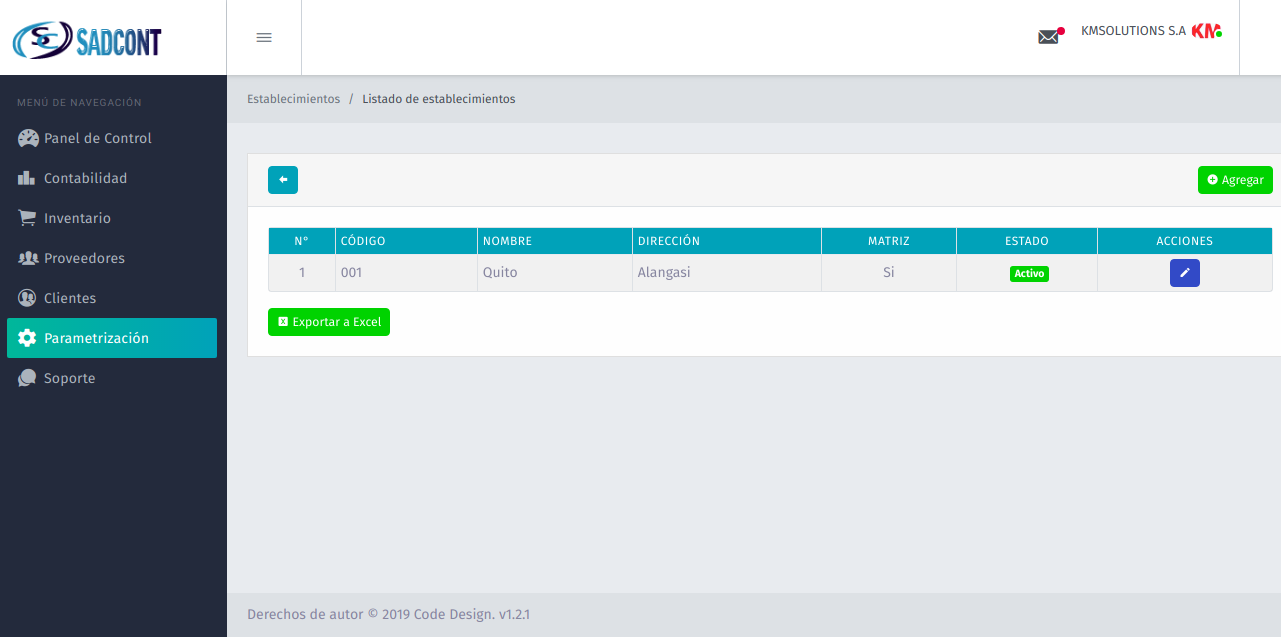Go to Clientes in sidebar
Viewport: 1281px width, 637px height.
click(70, 298)
